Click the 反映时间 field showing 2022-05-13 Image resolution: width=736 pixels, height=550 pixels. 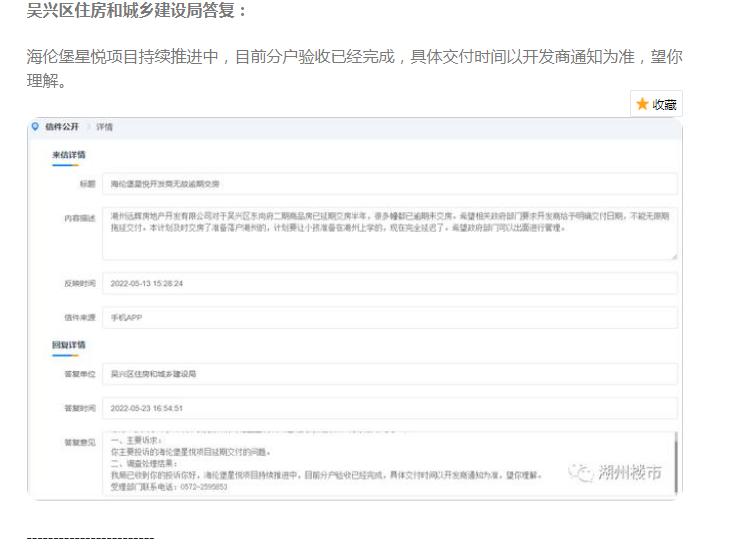point(390,283)
